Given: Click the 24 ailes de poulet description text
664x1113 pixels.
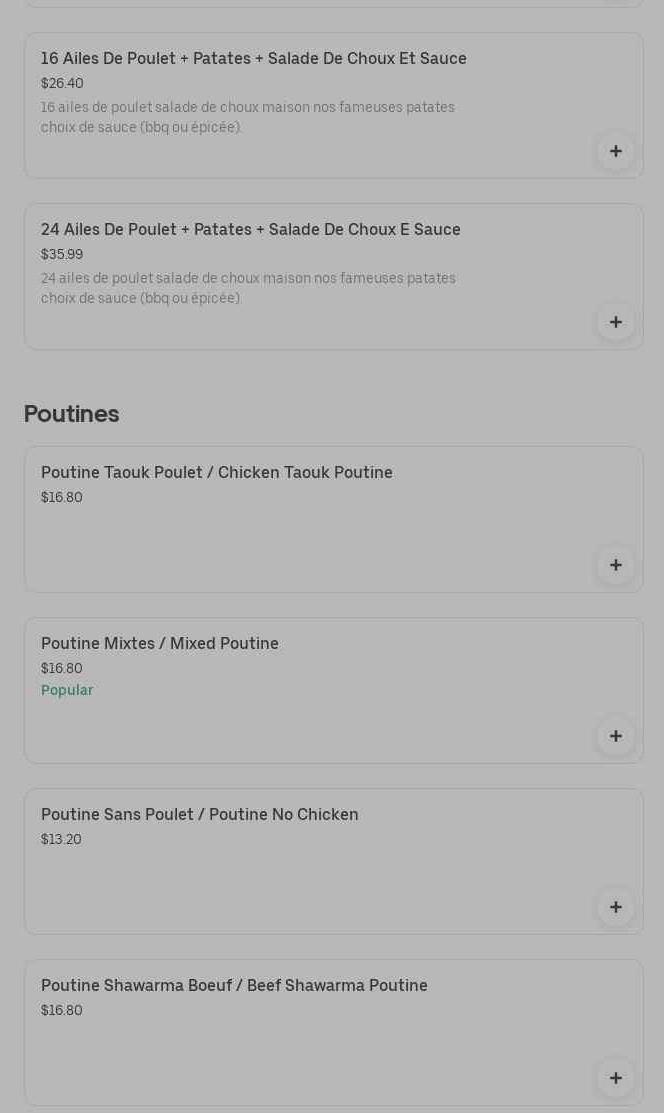Looking at the screenshot, I should tap(247, 288).
